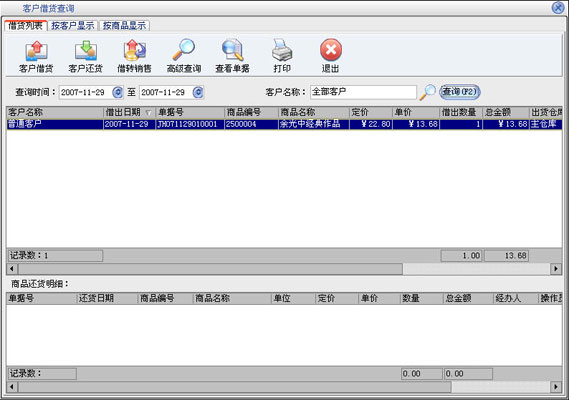Viewport: 569px width, 400px height.
Task: Click the 查询(F2) button
Action: [460, 91]
